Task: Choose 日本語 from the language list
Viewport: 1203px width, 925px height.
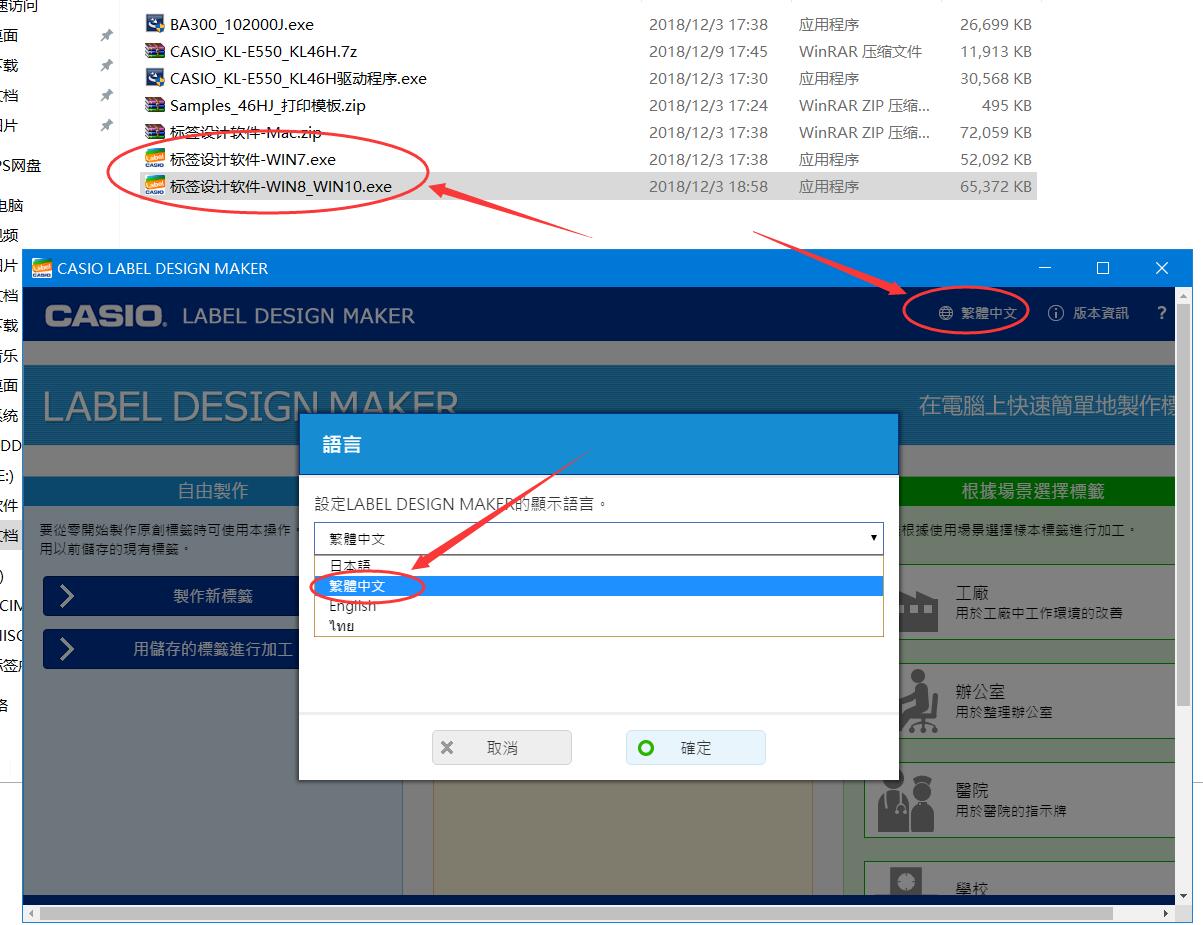Action: 599,565
